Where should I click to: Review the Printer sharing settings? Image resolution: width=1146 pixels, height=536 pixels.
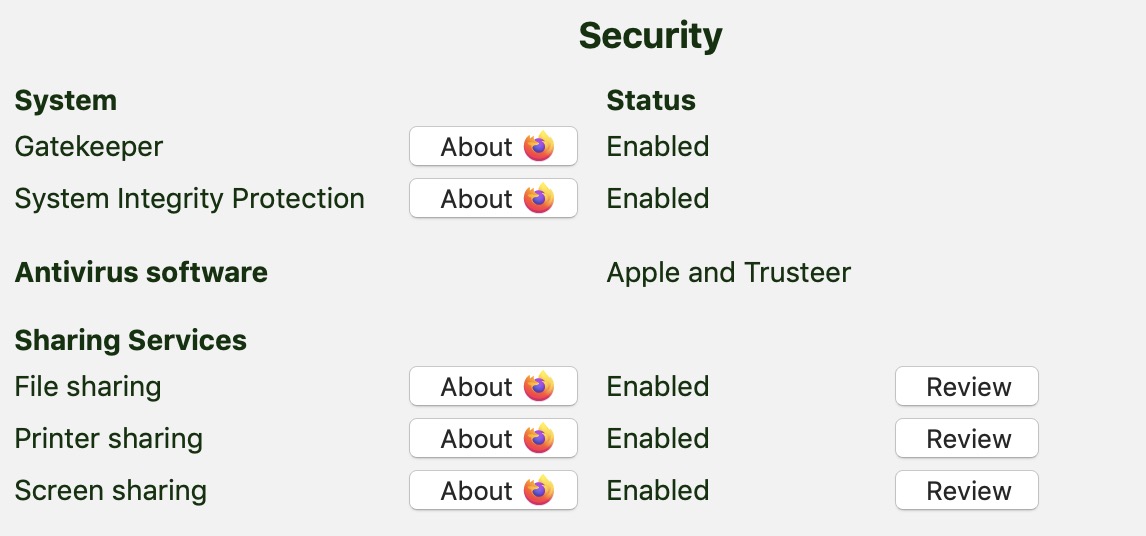tap(967, 438)
